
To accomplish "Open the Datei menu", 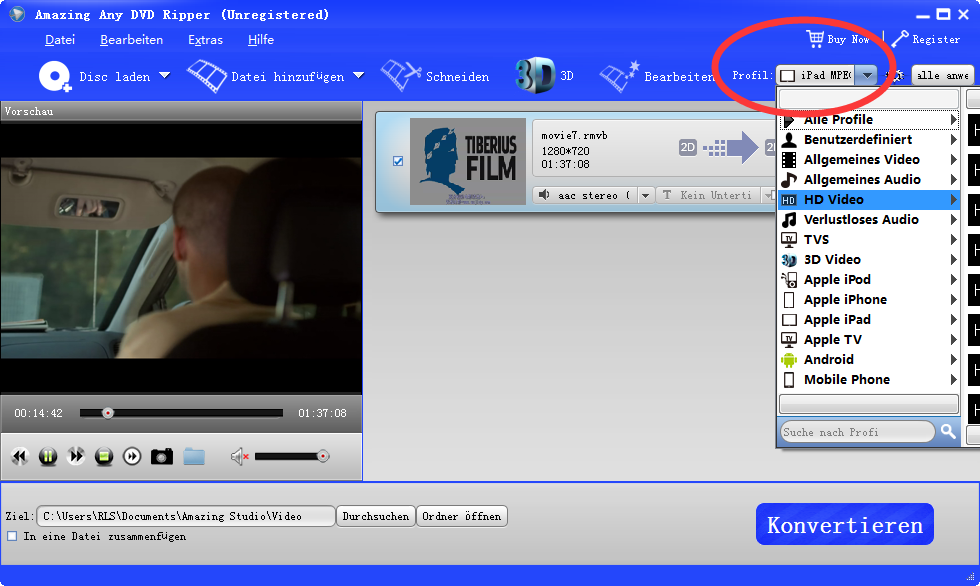I will click(60, 39).
